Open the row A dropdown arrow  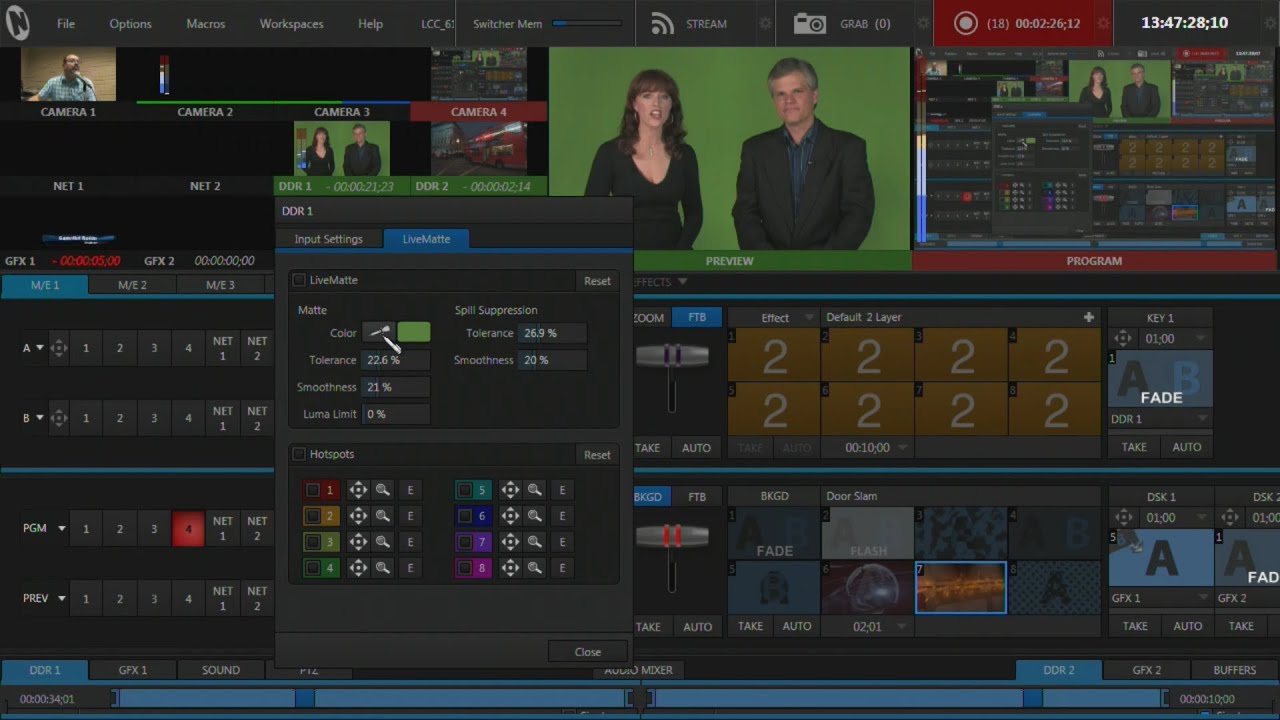[40, 348]
